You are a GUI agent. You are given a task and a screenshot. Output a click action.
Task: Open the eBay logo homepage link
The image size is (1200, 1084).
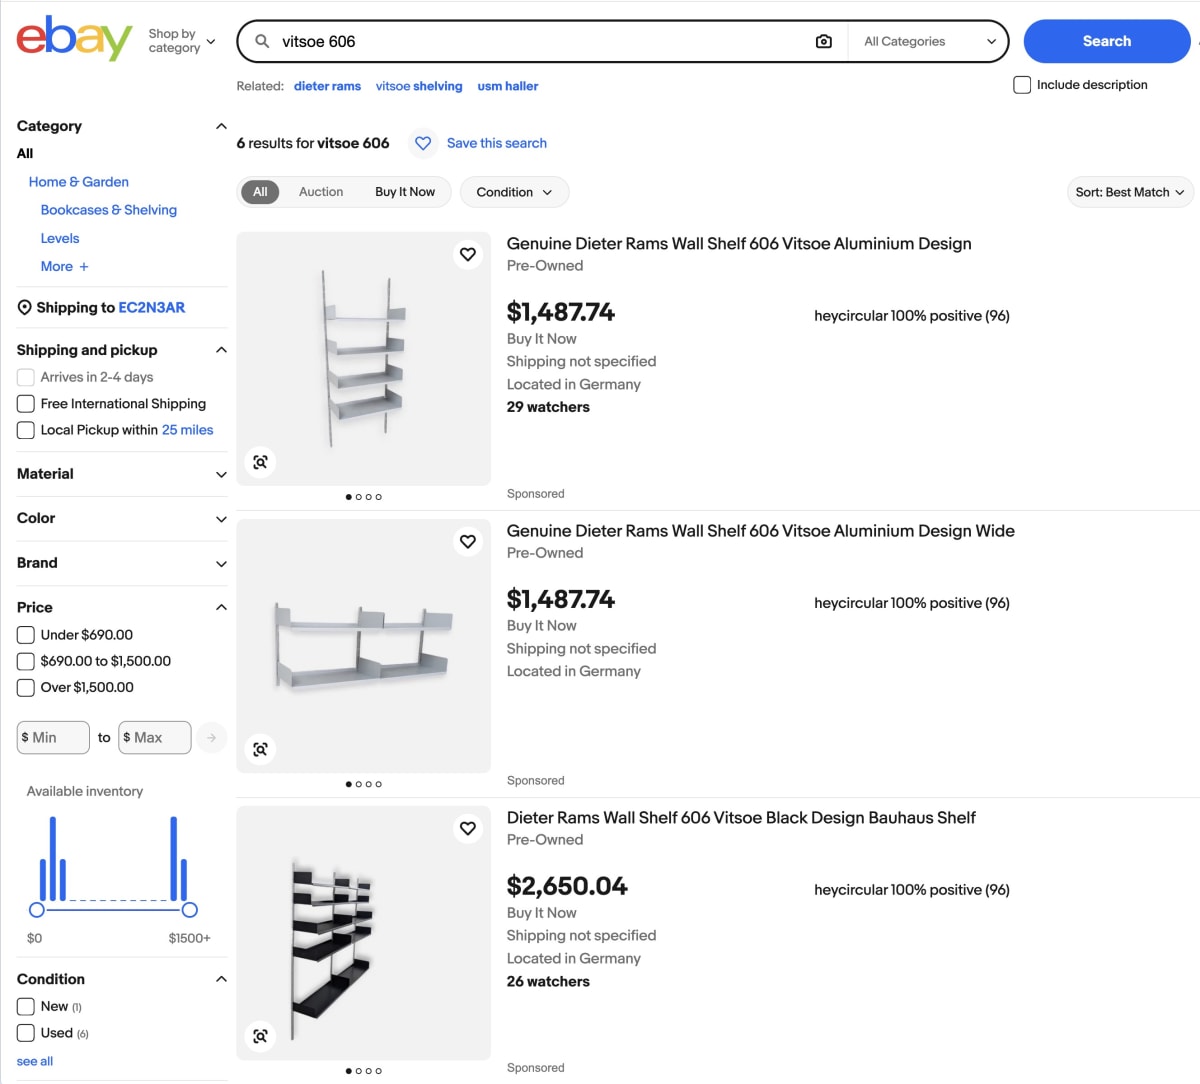tap(74, 39)
